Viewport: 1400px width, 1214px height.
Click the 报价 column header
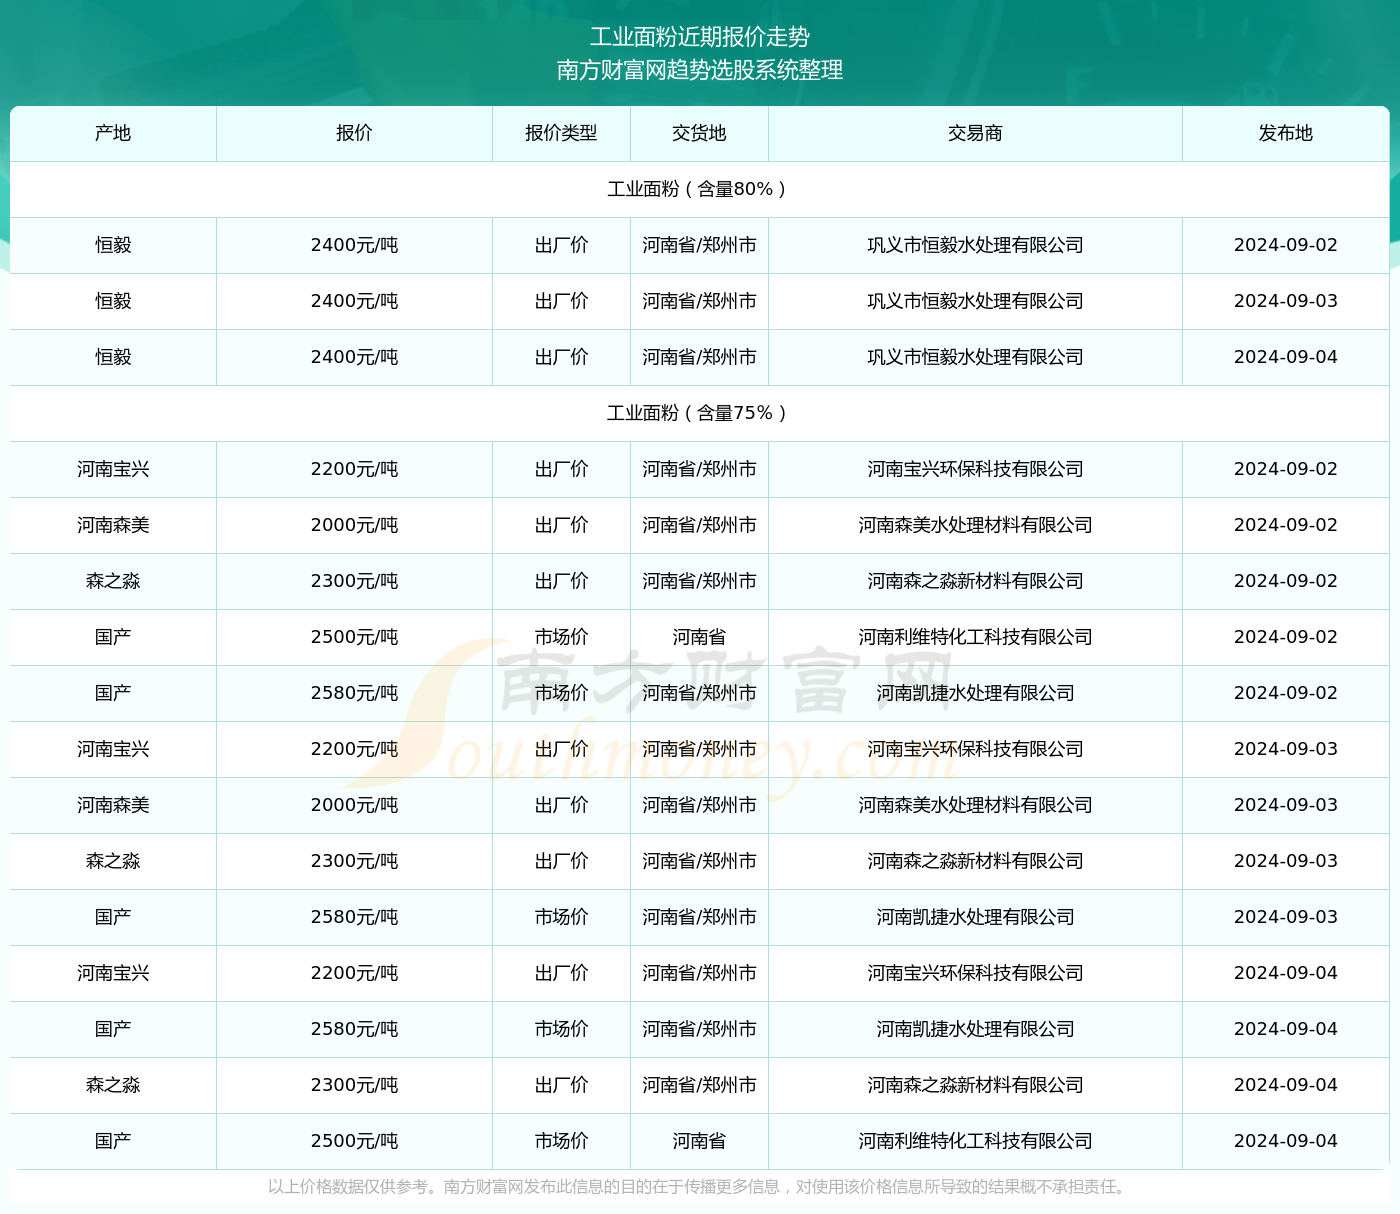tap(354, 133)
